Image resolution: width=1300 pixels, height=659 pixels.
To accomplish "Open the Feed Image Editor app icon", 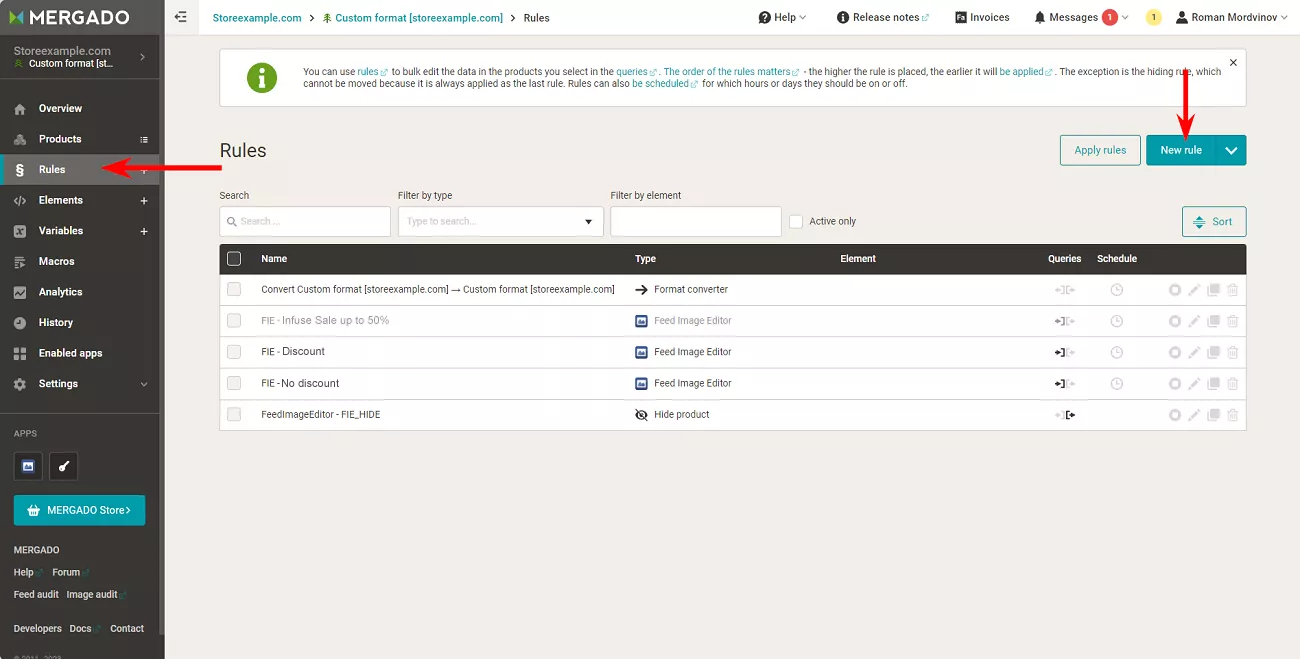I will (x=28, y=466).
